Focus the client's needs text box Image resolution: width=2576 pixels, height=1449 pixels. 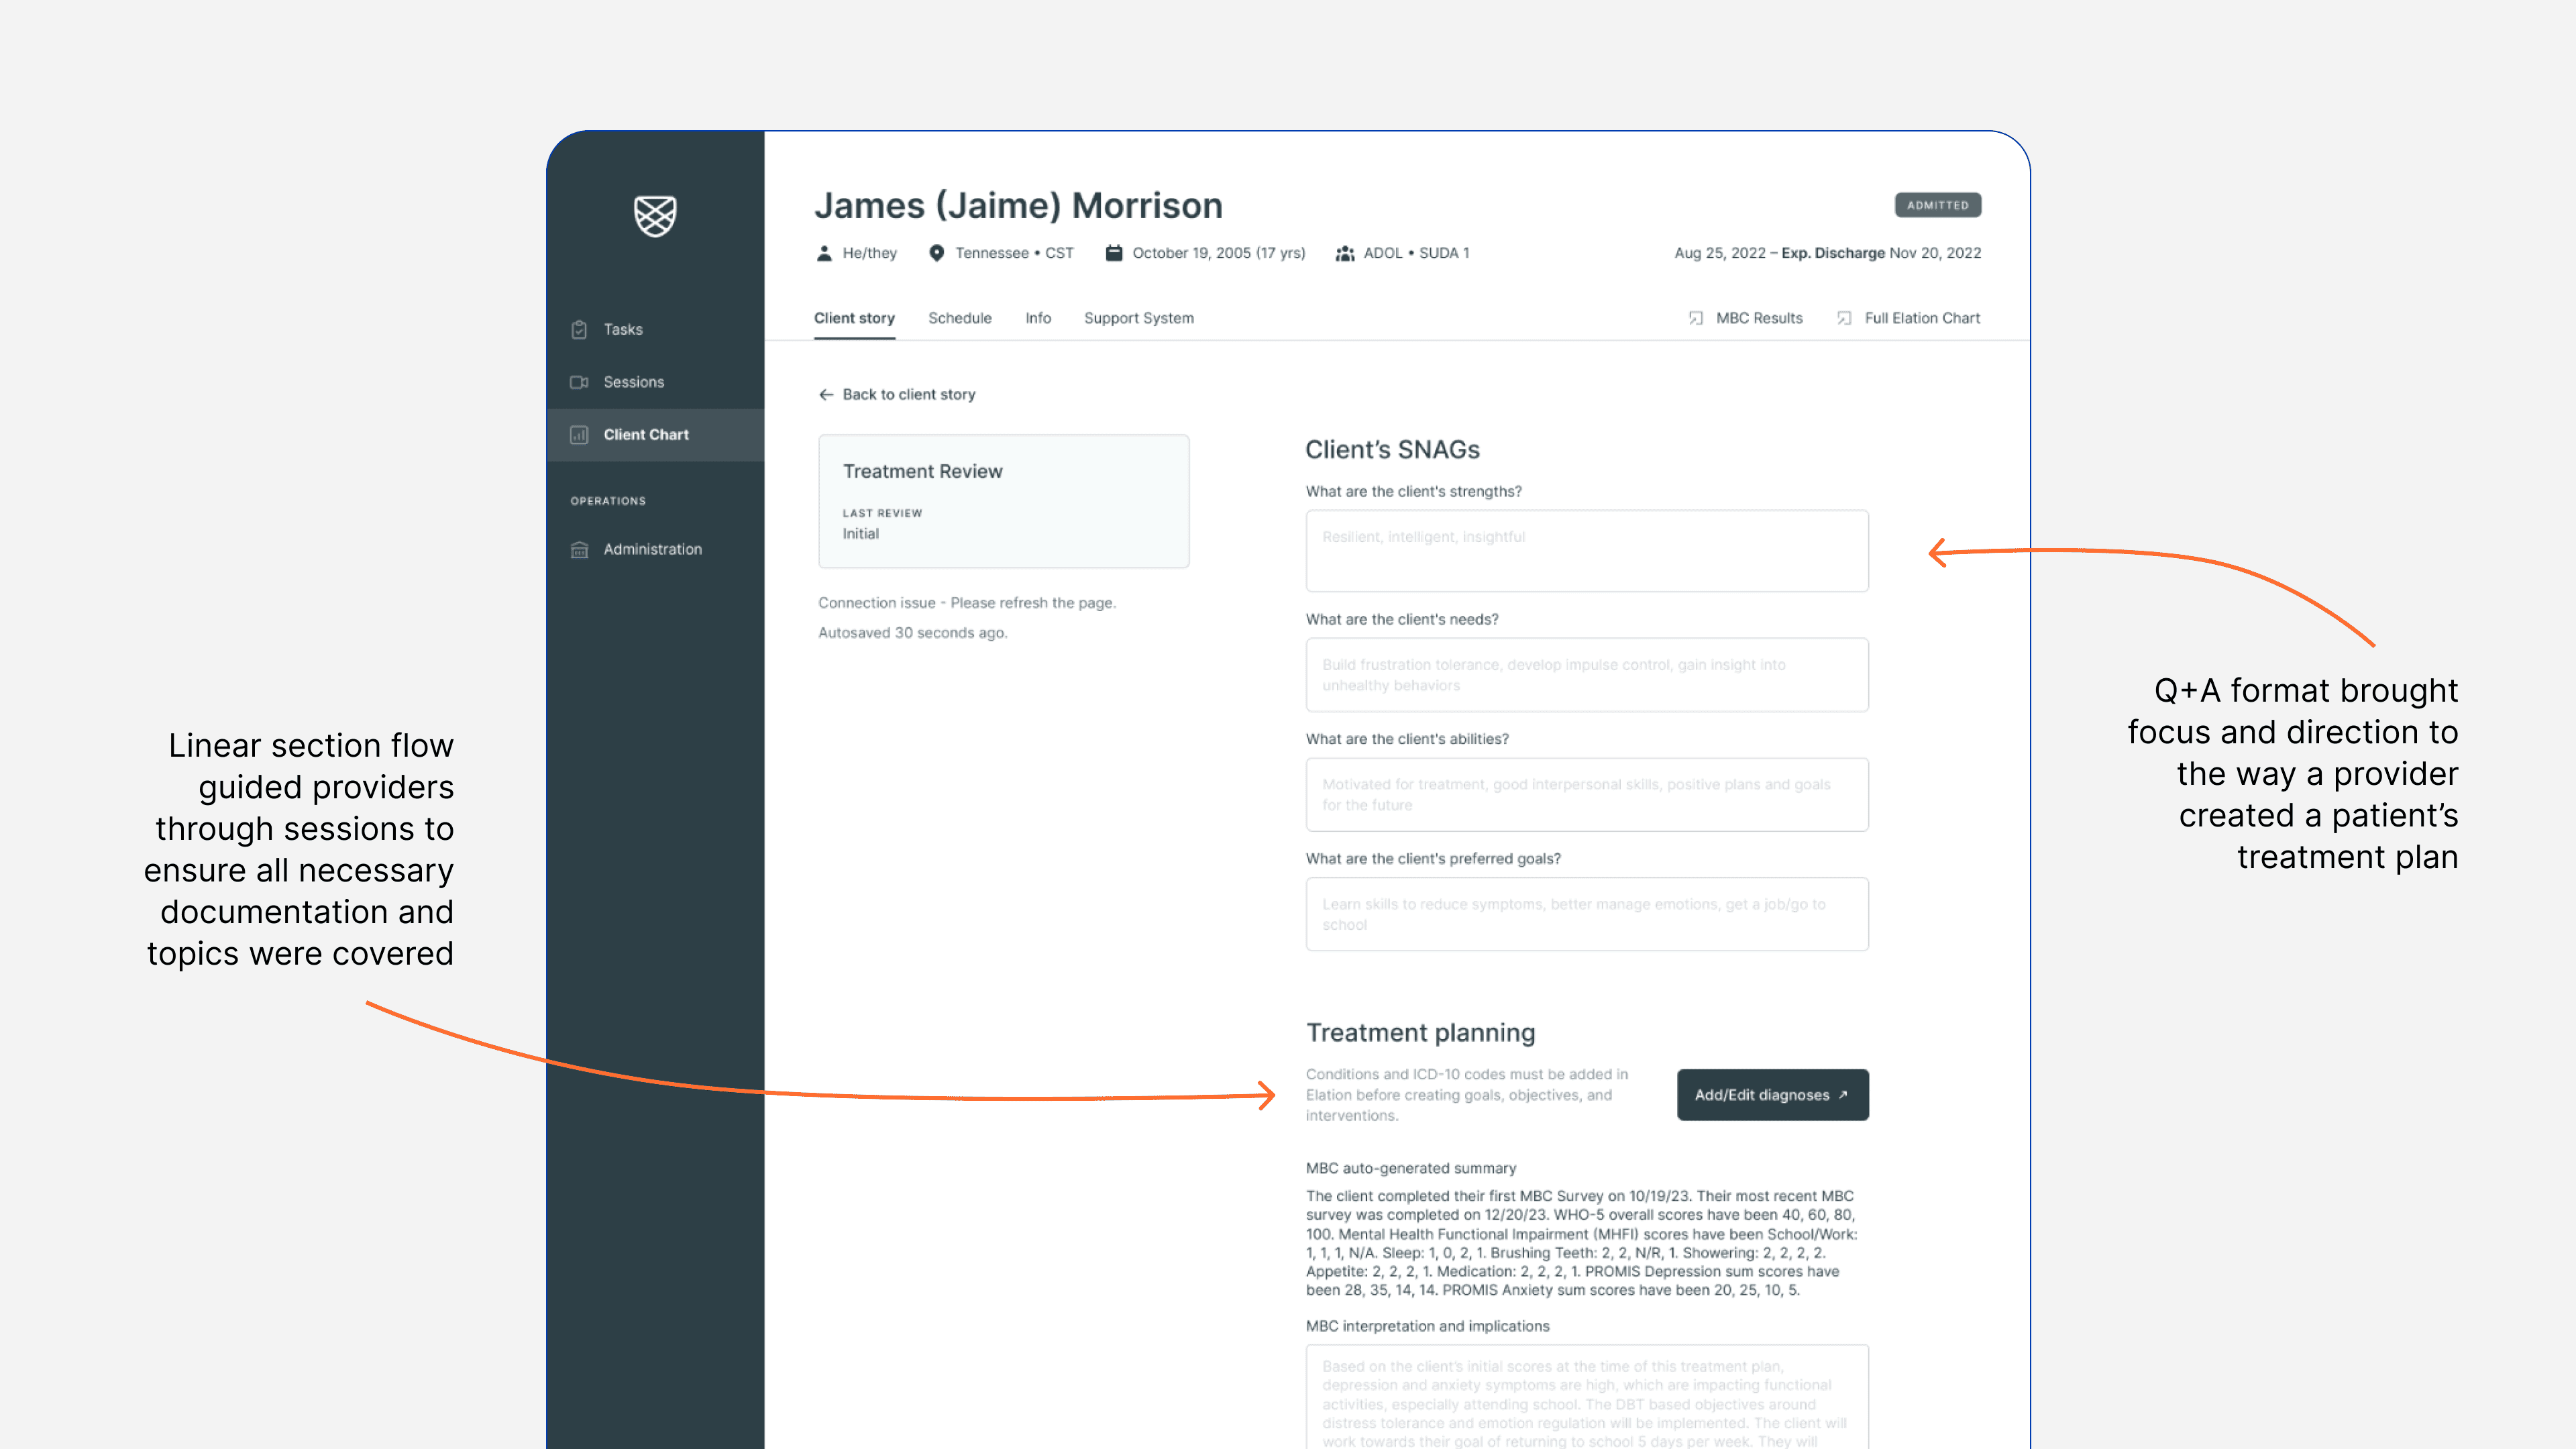1586,675
